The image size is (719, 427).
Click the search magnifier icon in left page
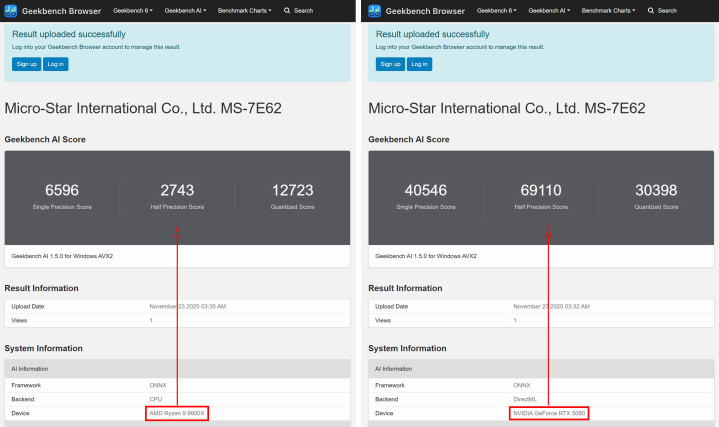287,10
